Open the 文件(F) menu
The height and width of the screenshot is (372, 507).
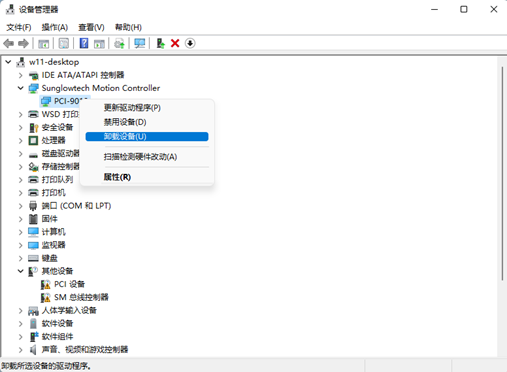[x=19, y=27]
